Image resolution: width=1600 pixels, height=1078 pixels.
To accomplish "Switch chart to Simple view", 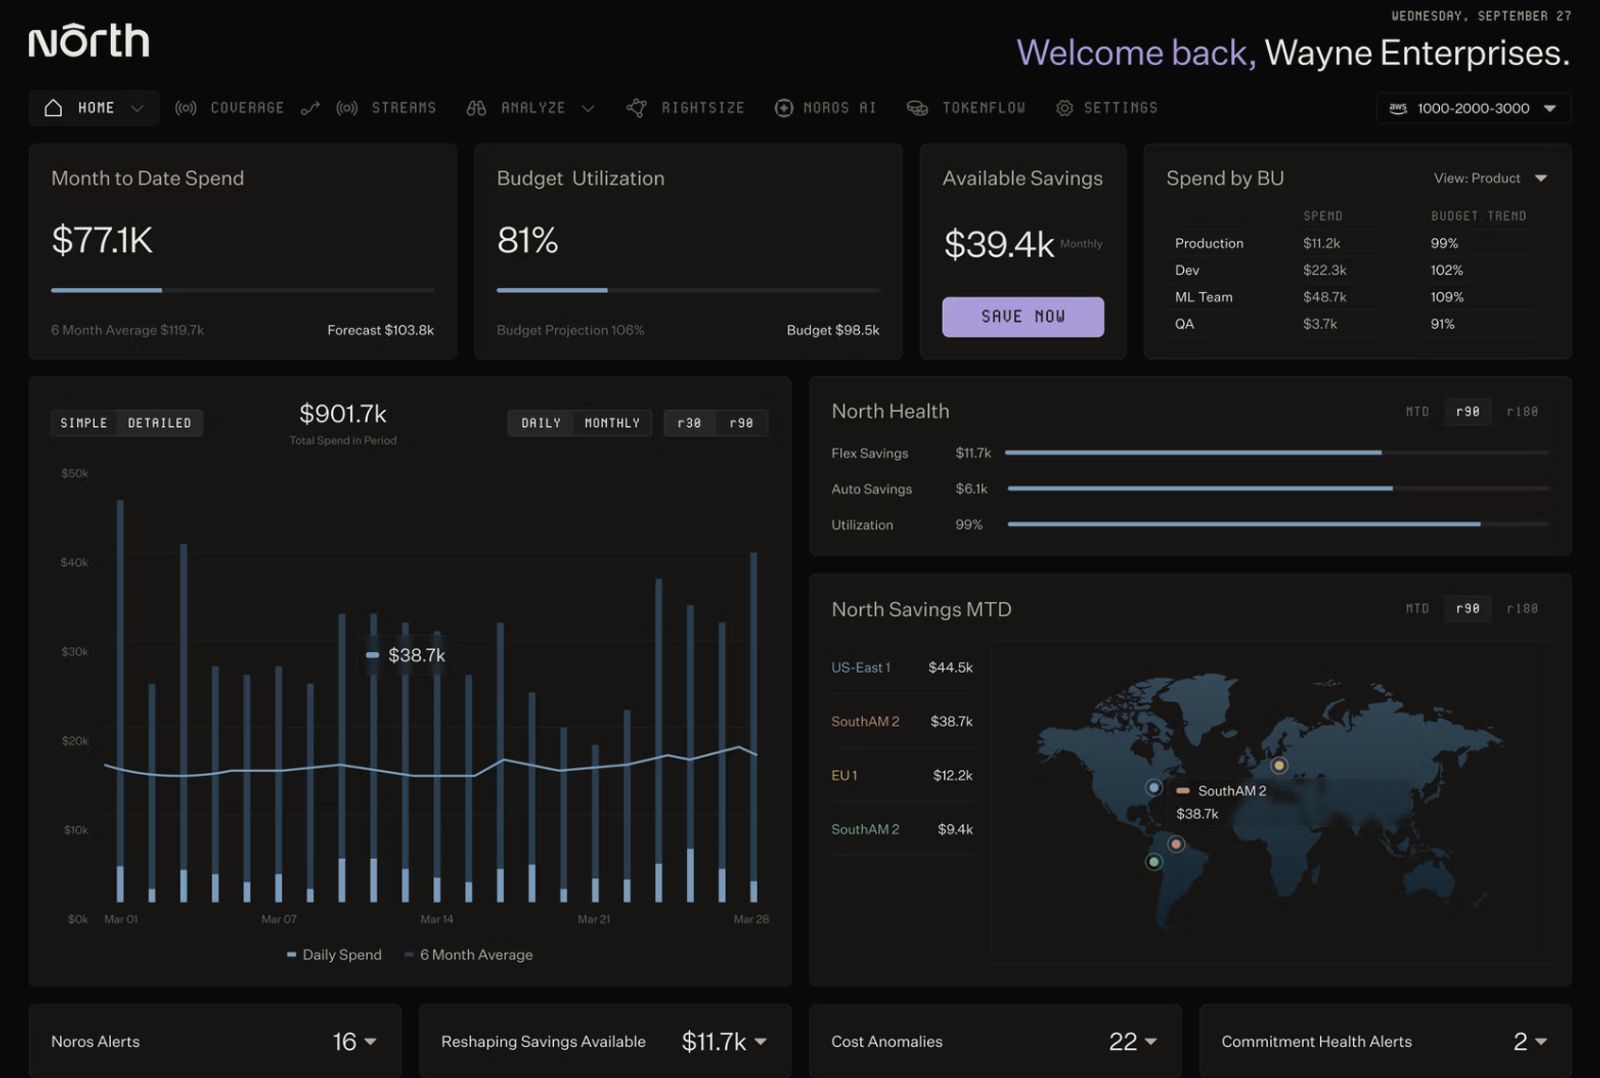I will point(84,423).
